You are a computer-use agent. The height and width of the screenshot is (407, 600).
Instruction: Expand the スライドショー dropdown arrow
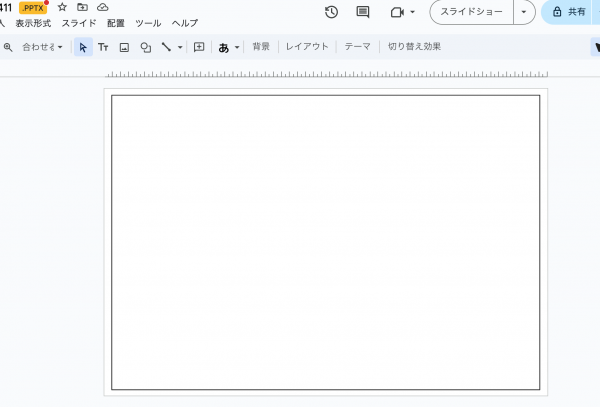click(524, 12)
